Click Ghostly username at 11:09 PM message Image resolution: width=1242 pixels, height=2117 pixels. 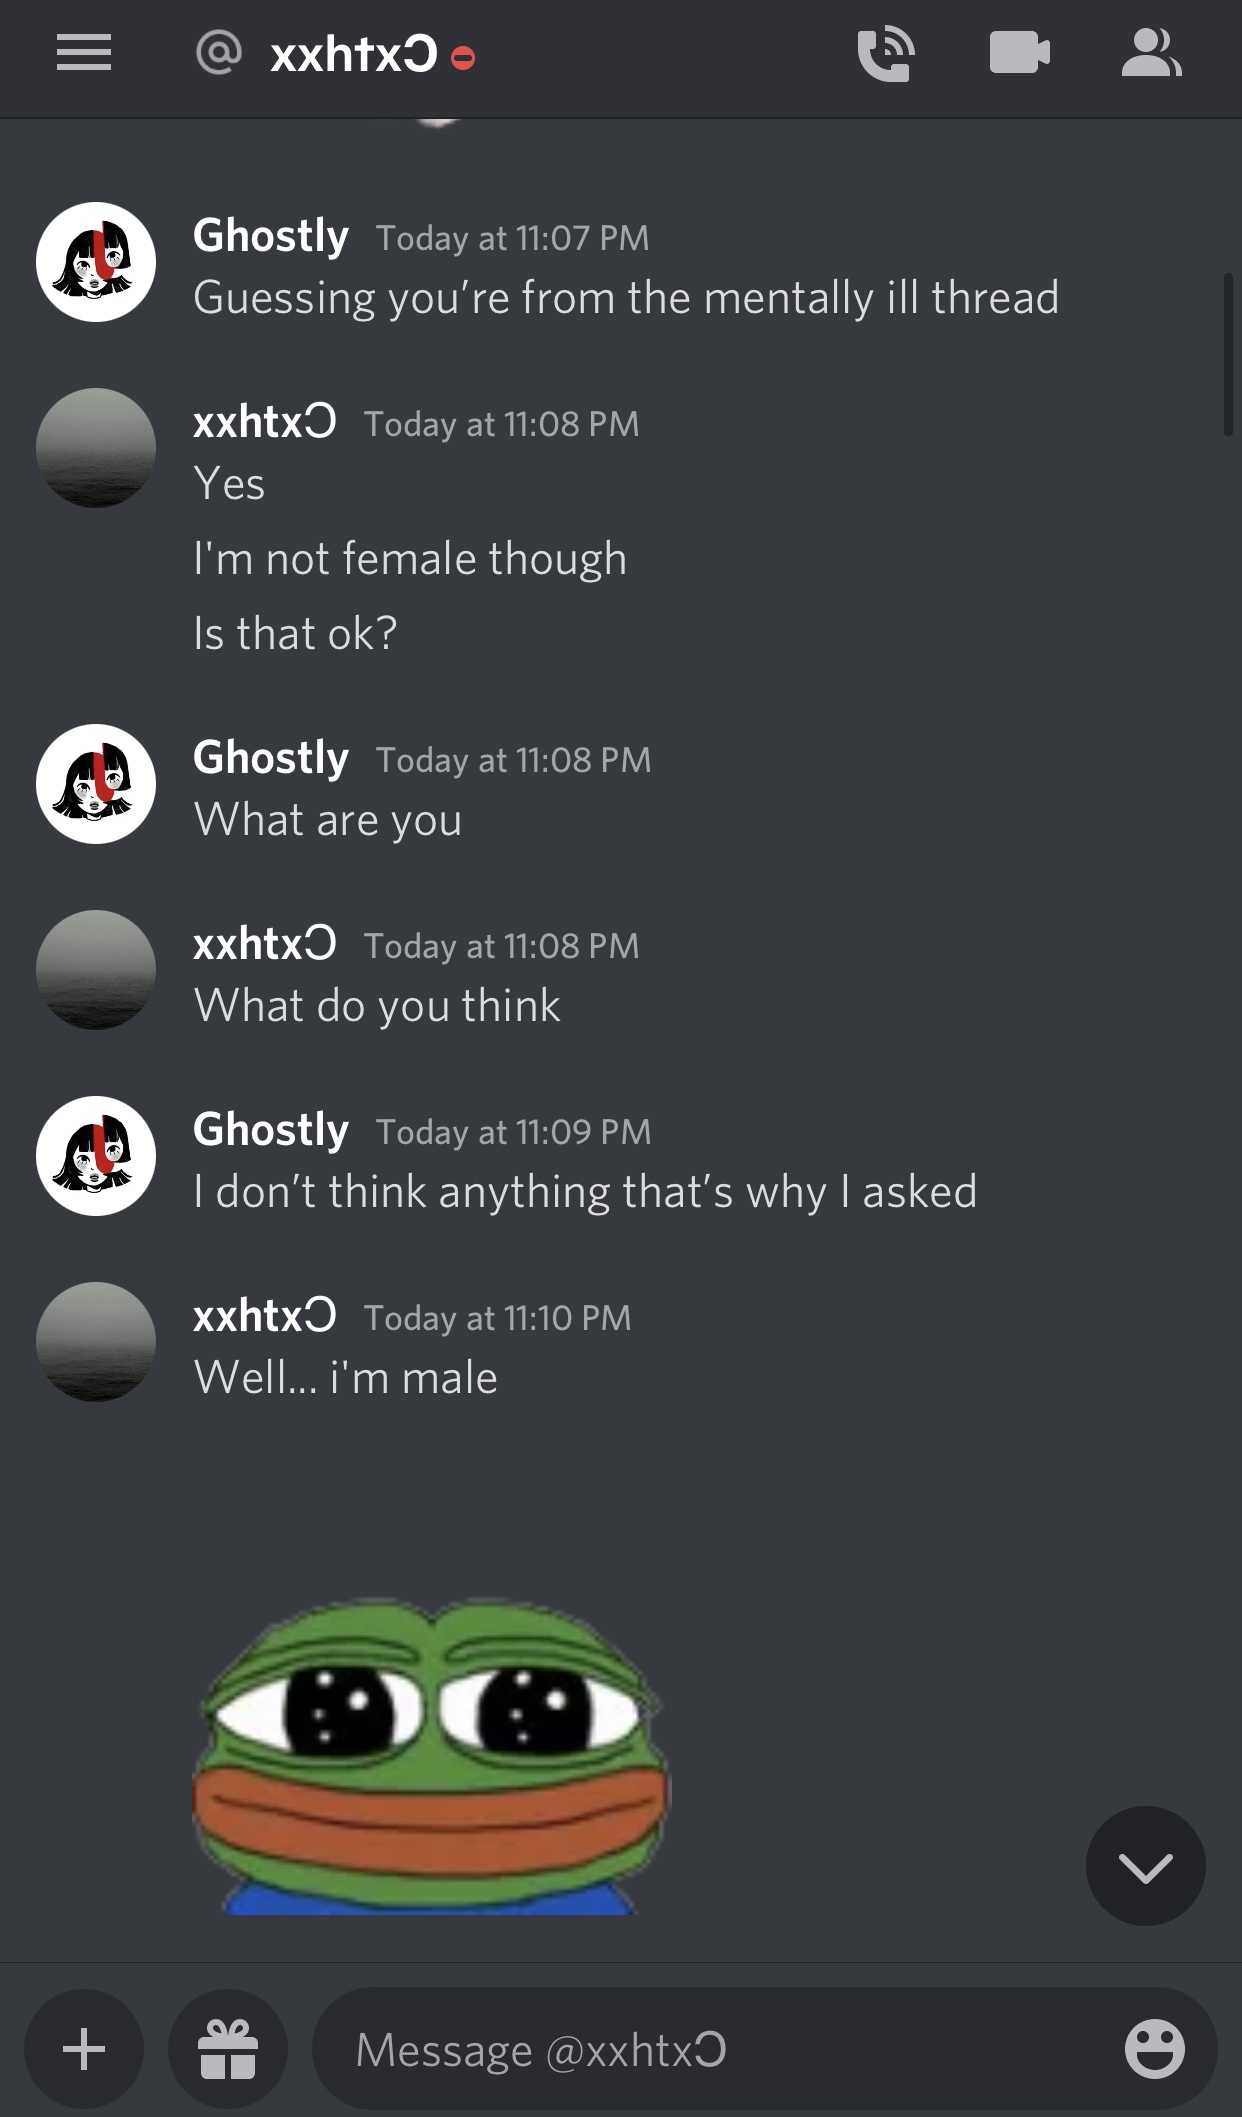point(271,1130)
